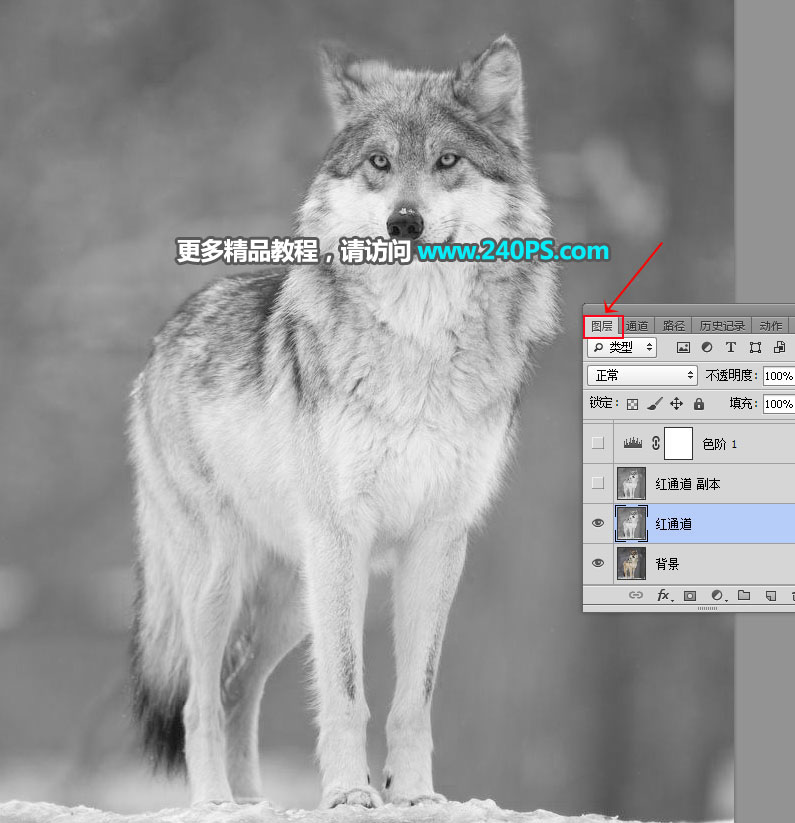795x823 pixels.
Task: Hide the 背景 layer
Action: click(598, 563)
